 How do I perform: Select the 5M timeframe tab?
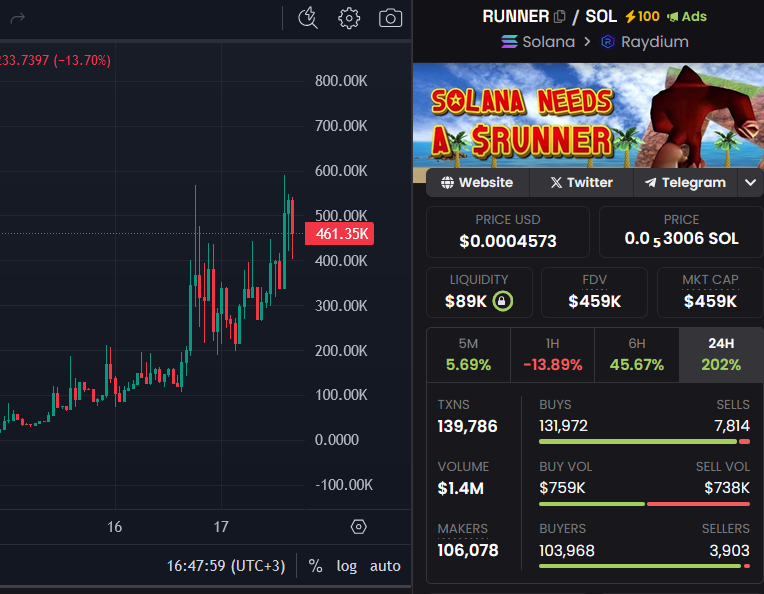pyautogui.click(x=468, y=355)
